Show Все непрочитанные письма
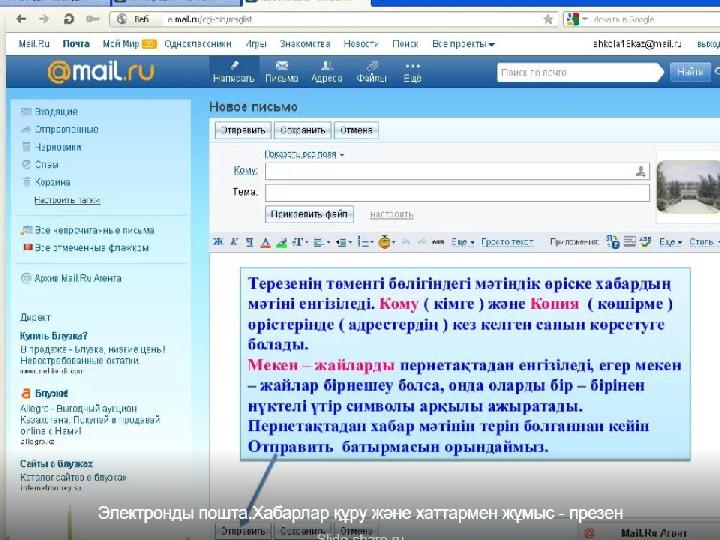Image resolution: width=720 pixels, height=540 pixels. (x=95, y=230)
